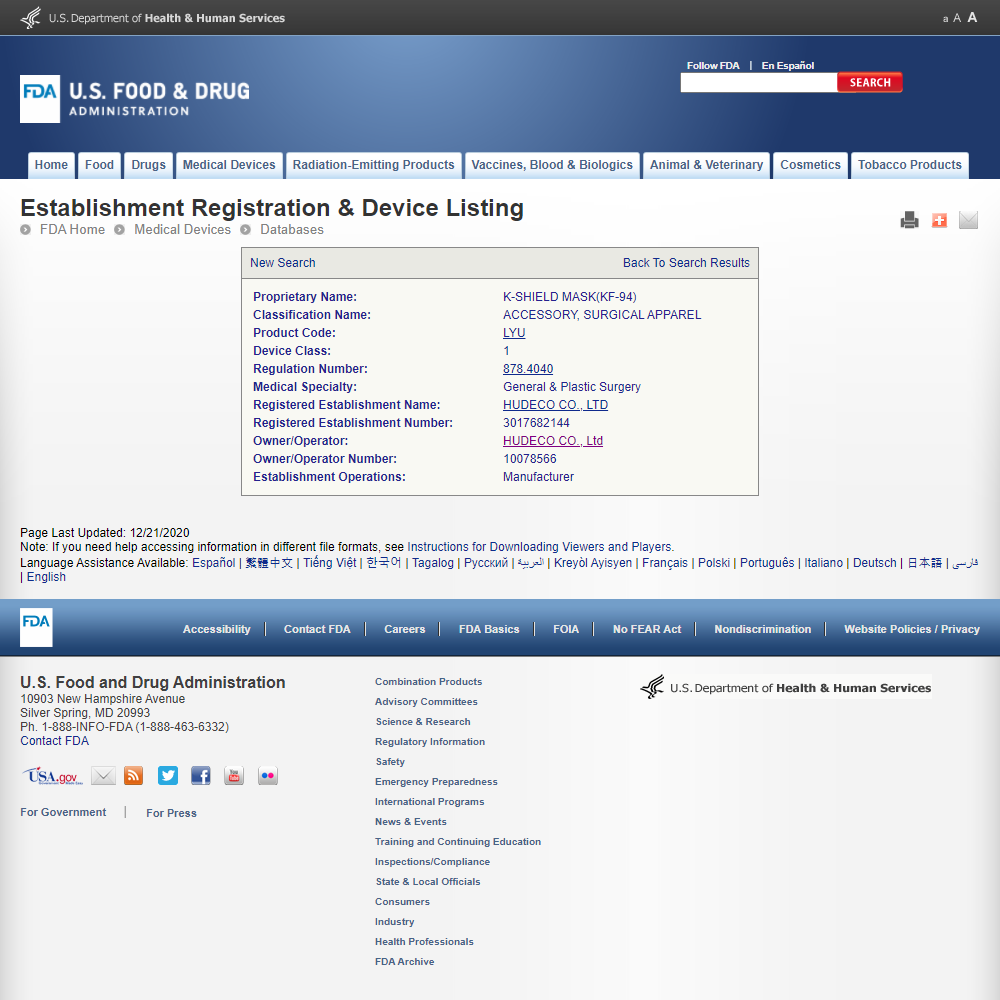This screenshot has height=1000, width=1000.
Task: Open regulation number 878.4040 link
Action: coord(528,369)
